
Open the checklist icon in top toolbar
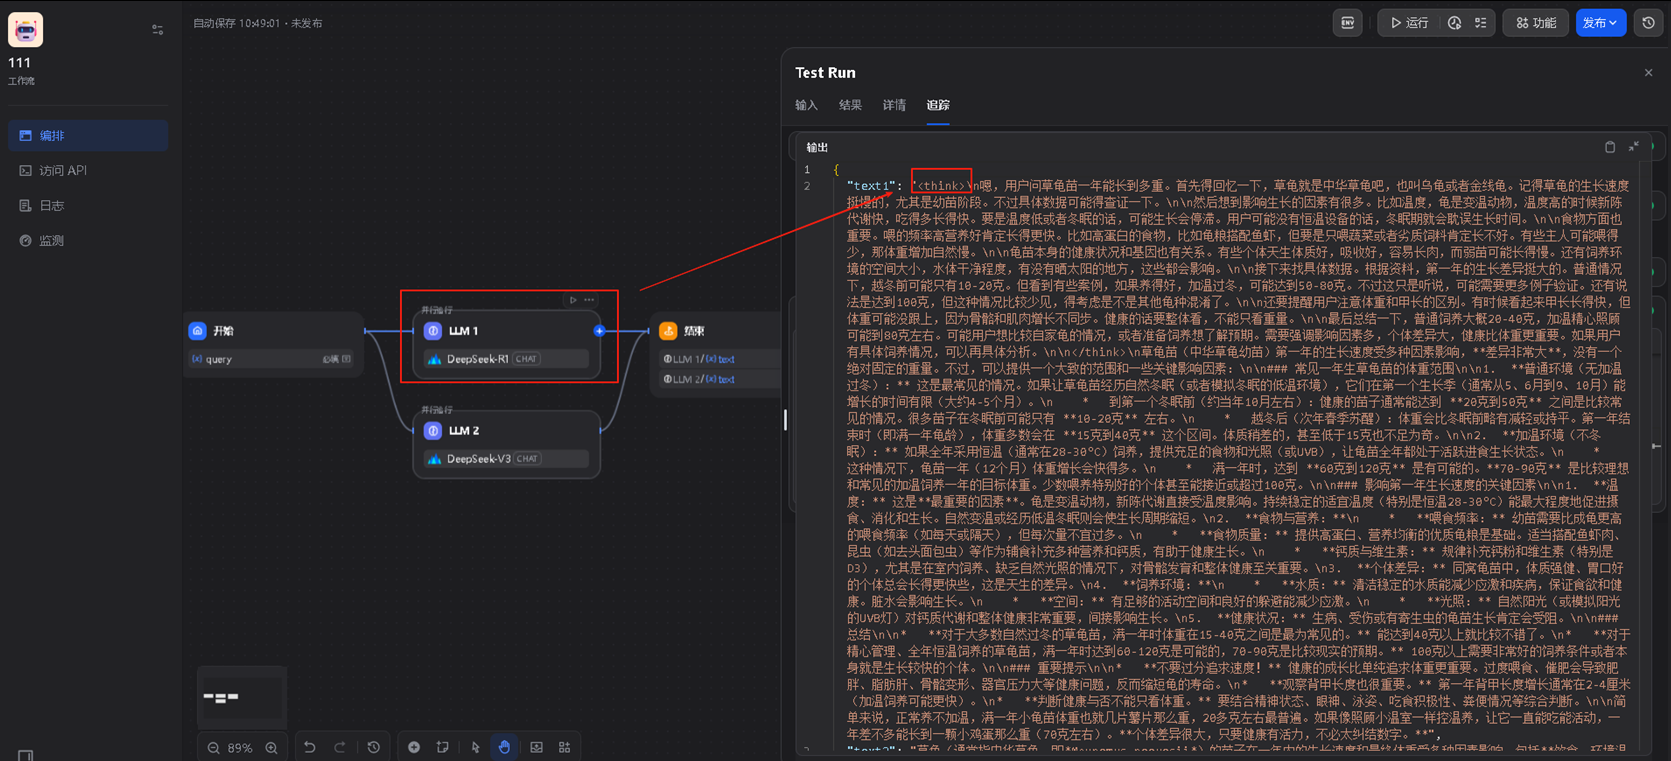coord(1481,23)
